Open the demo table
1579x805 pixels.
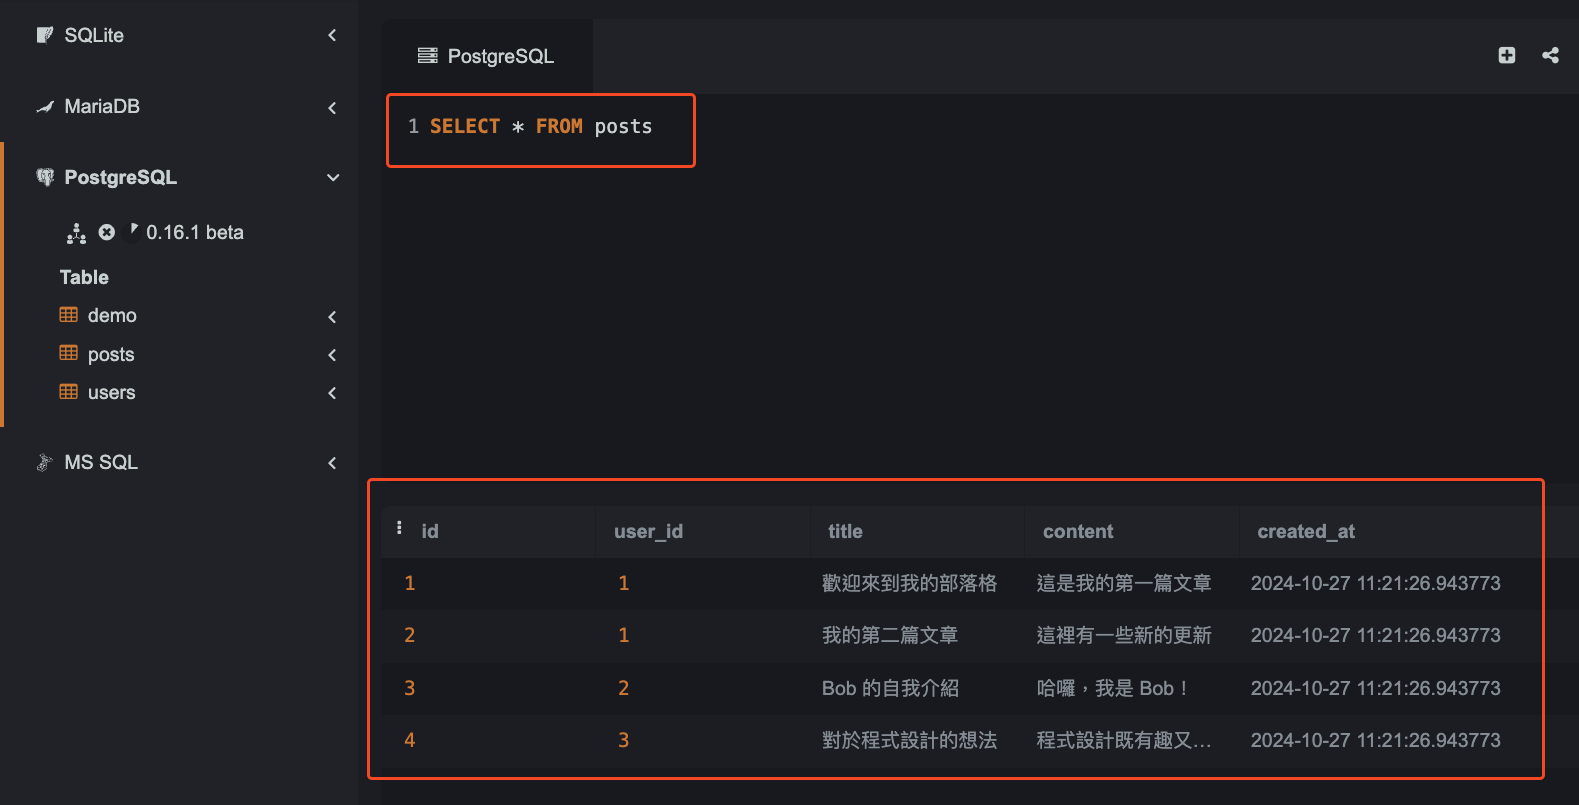pos(112,315)
